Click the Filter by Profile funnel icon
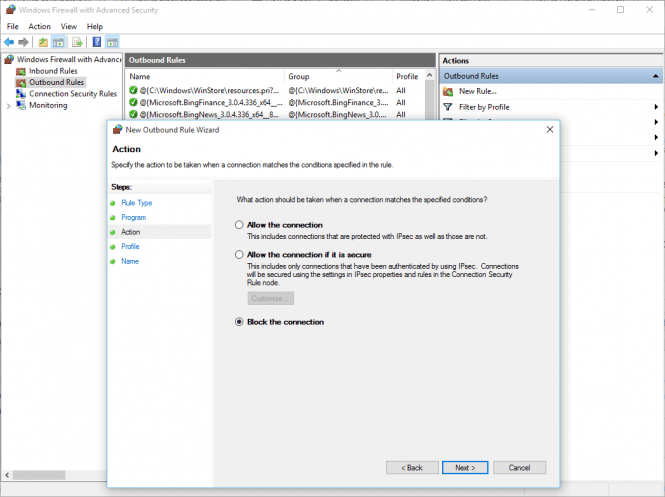Screen dimensions: 665x497 click(449, 107)
